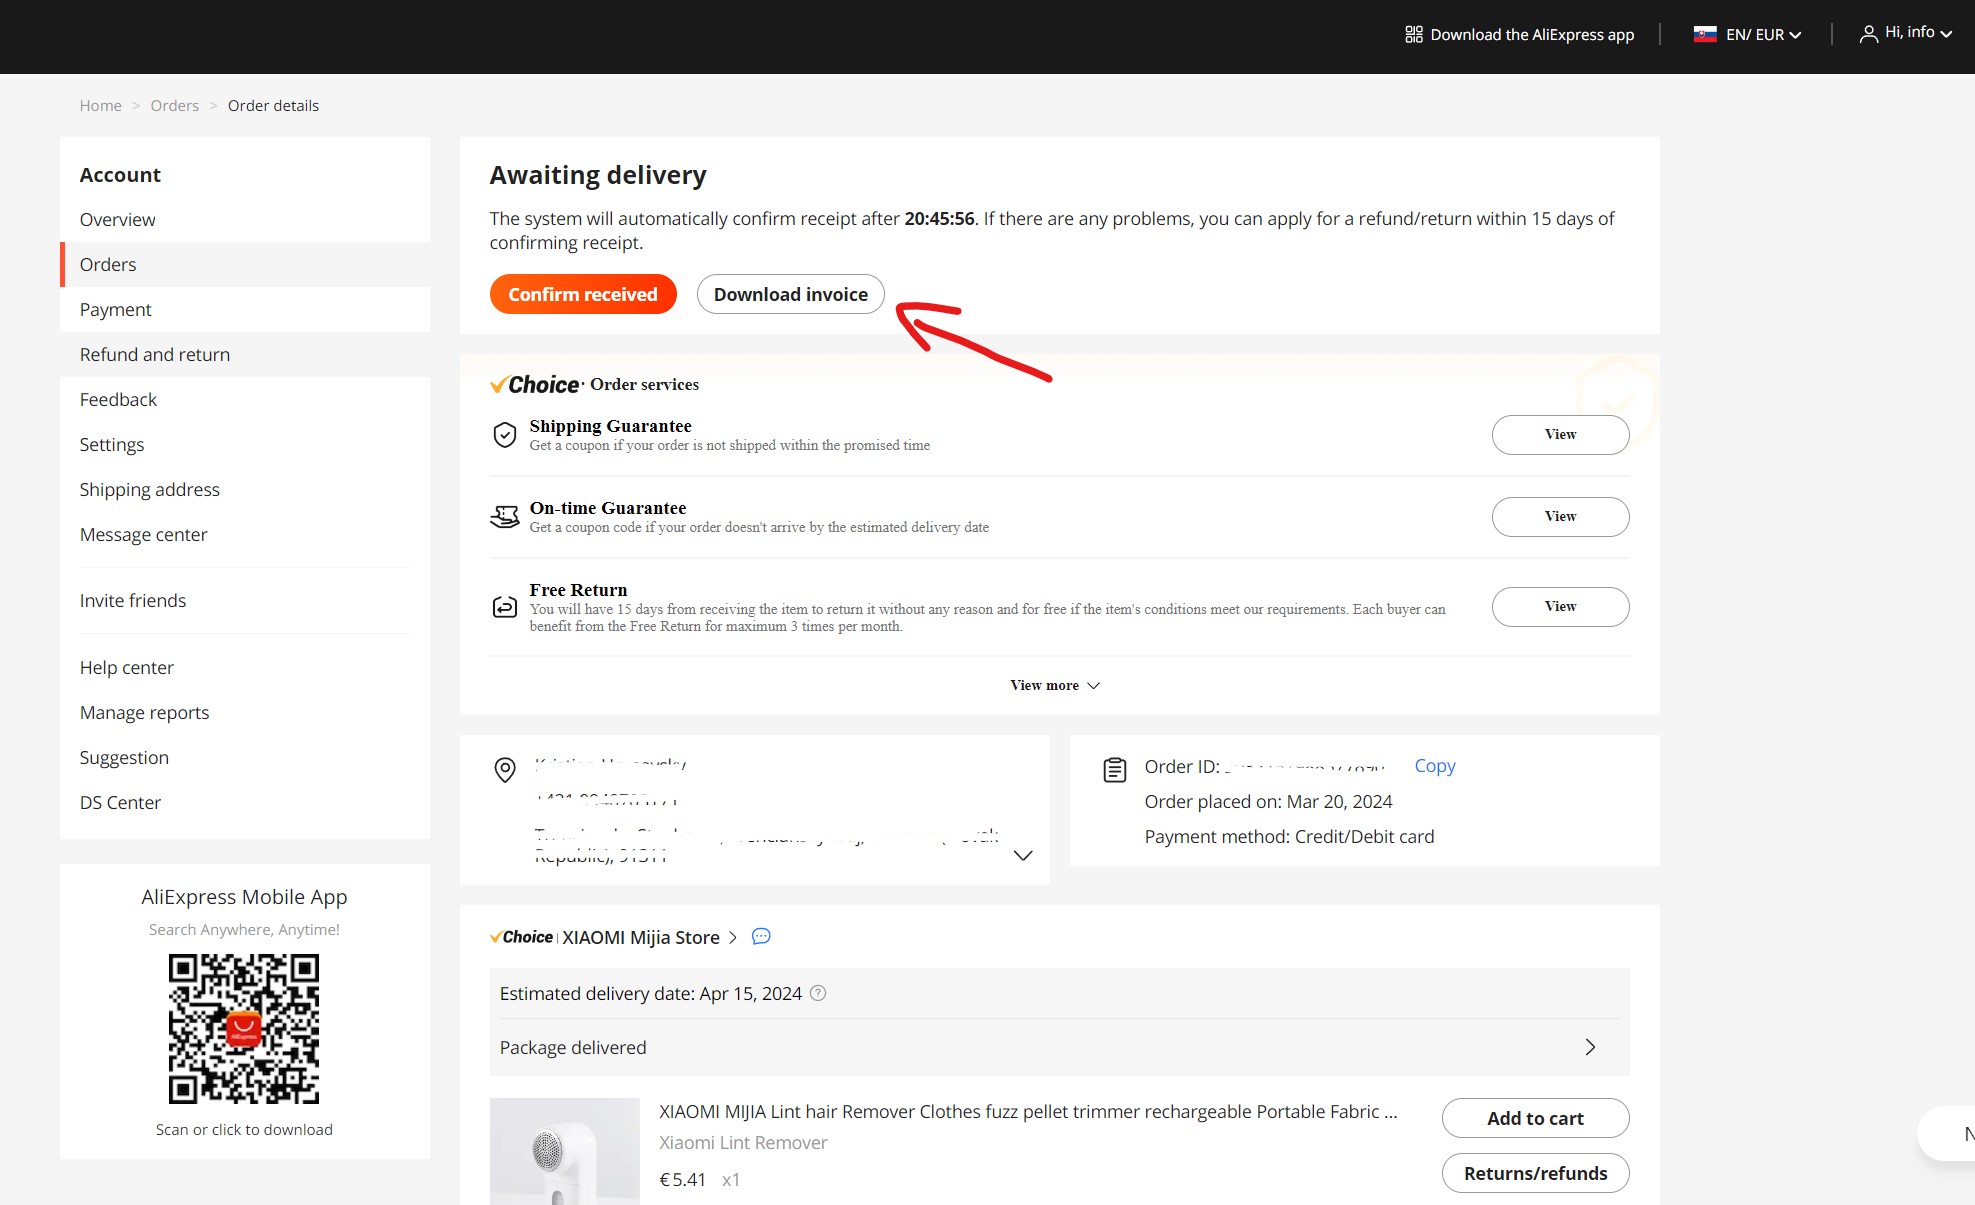Open chat with XIAOMI Mijia Store
Viewport: 1975px width, 1205px height.
pyautogui.click(x=761, y=937)
